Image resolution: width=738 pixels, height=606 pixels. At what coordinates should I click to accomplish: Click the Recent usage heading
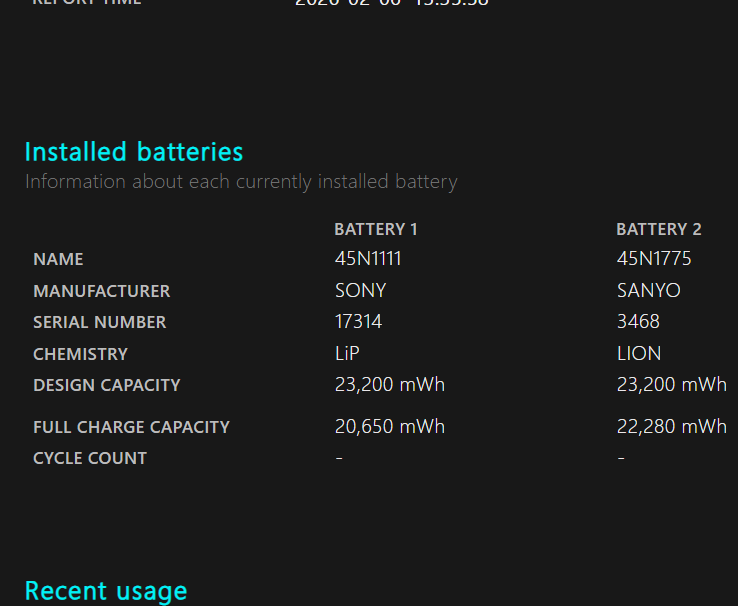[105, 591]
